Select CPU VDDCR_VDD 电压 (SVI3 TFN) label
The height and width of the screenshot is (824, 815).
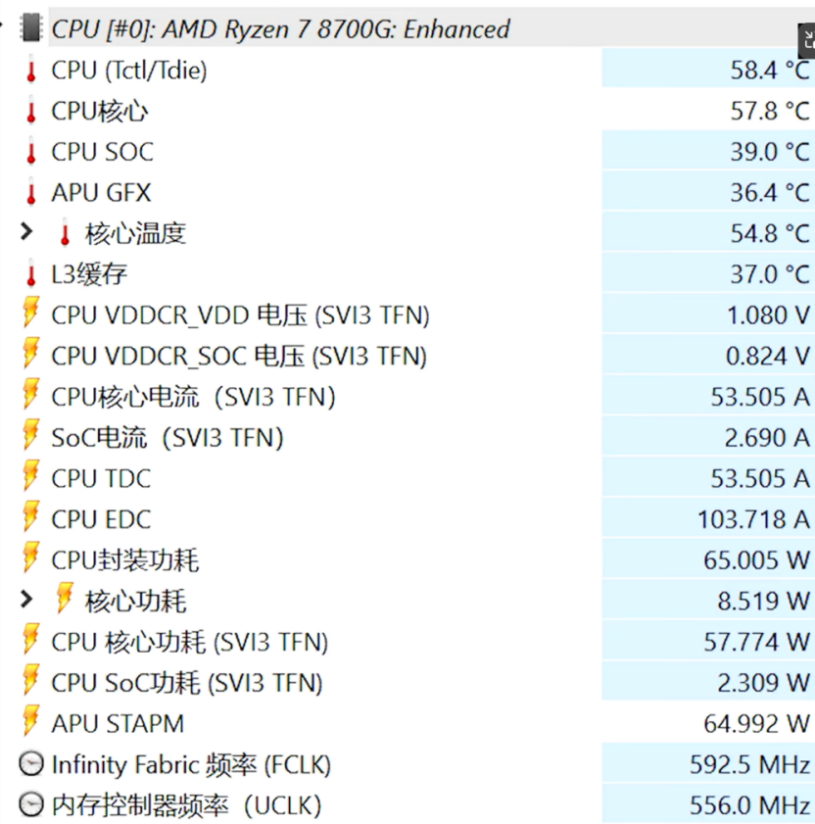tap(241, 315)
